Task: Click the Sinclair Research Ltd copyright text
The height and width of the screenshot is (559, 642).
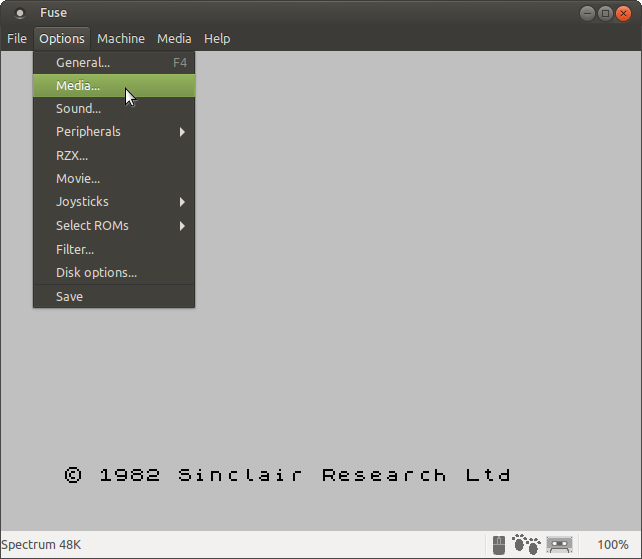Action: click(x=287, y=475)
